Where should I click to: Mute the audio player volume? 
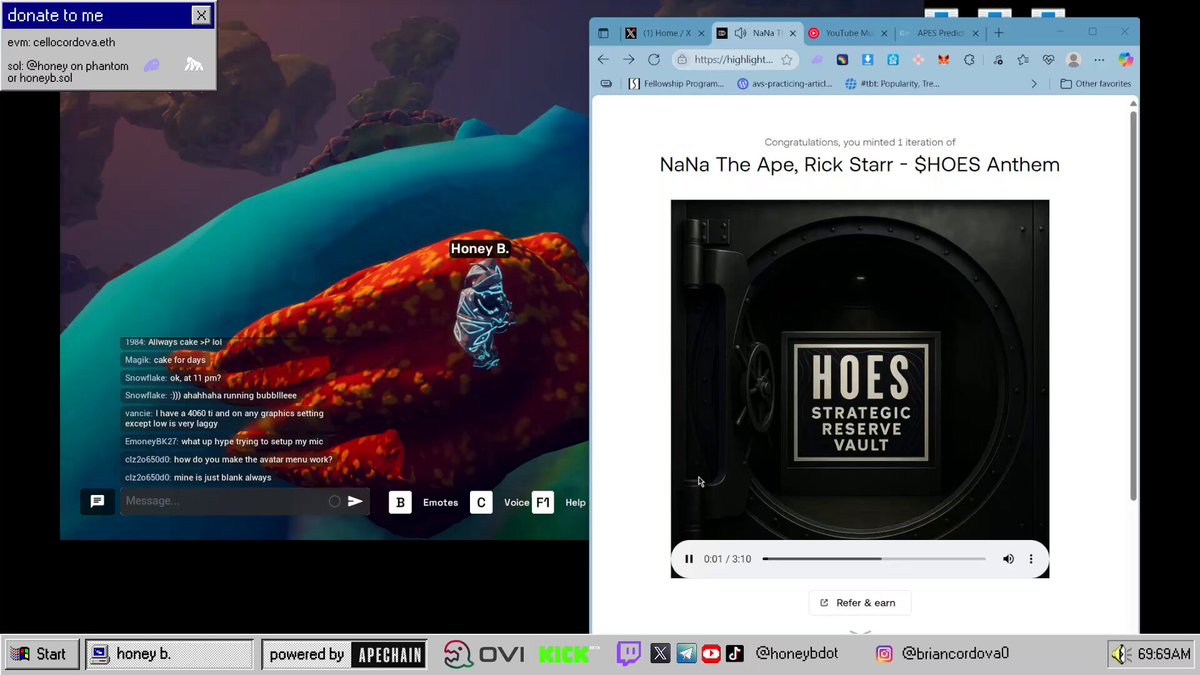pos(1008,559)
